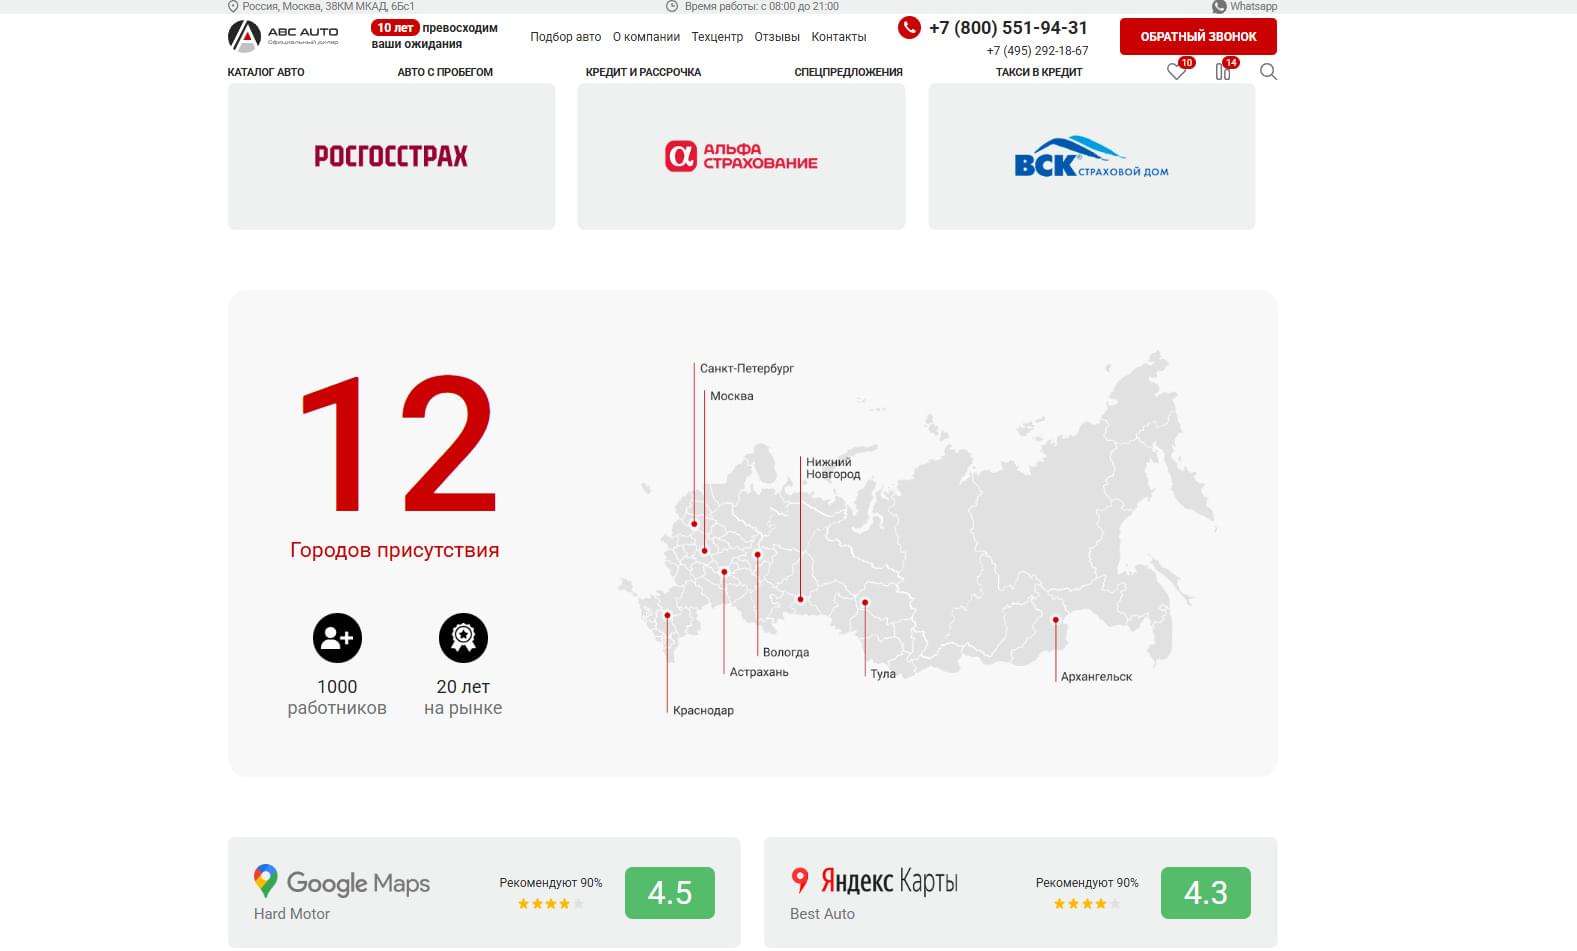Open the Отзывы page

[x=777, y=37]
